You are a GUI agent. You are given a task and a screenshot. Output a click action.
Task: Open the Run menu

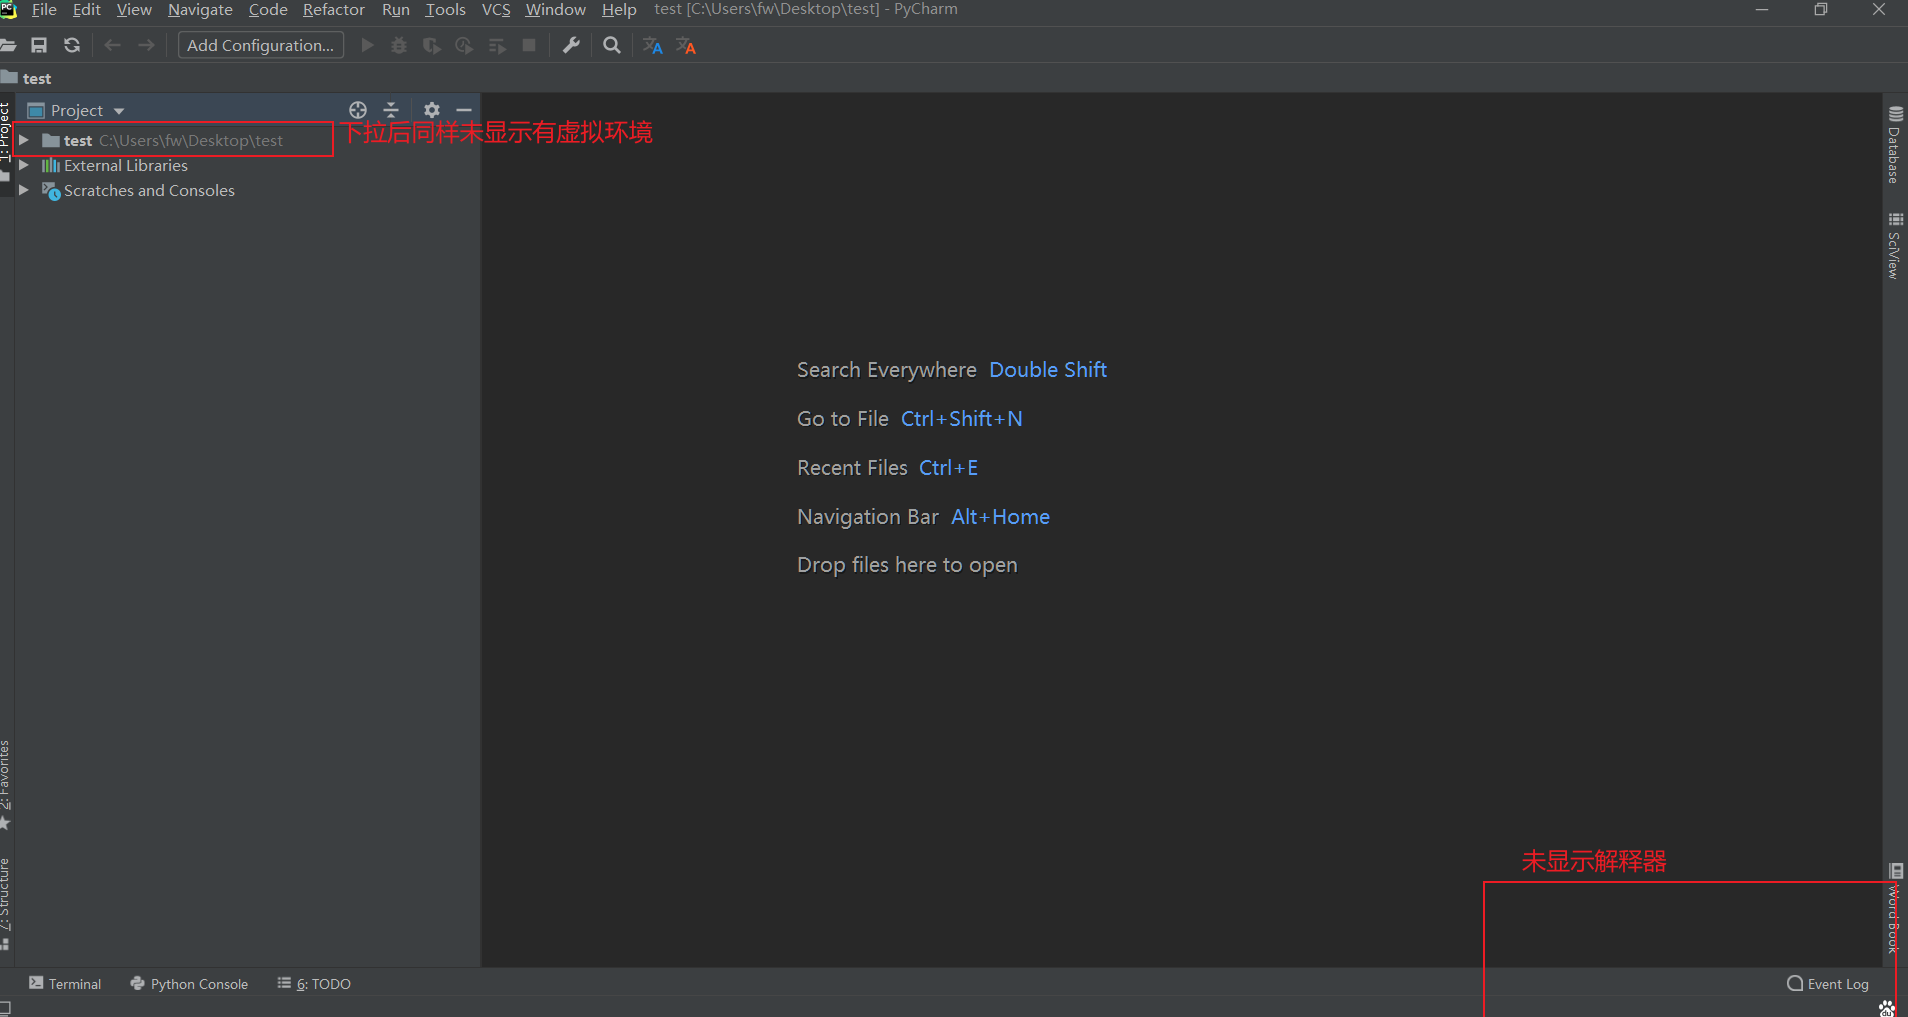(x=396, y=10)
